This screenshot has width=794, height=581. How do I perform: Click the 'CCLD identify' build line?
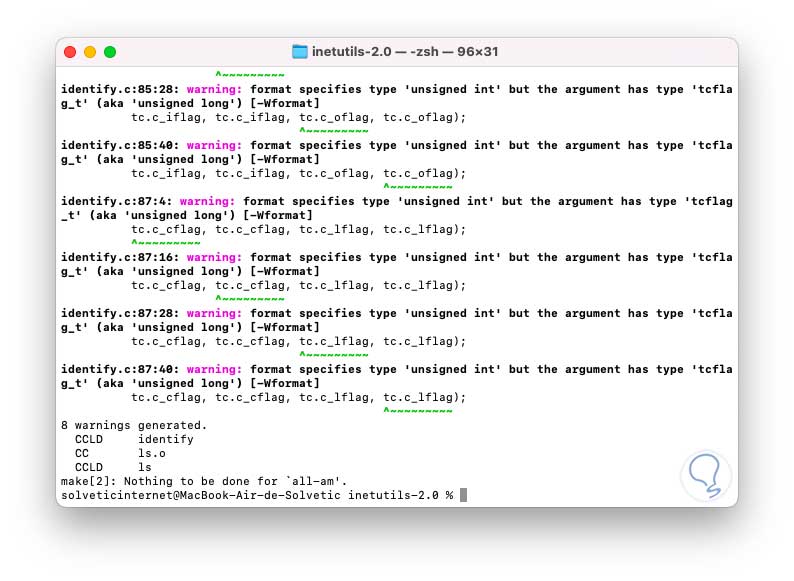click(x=134, y=439)
